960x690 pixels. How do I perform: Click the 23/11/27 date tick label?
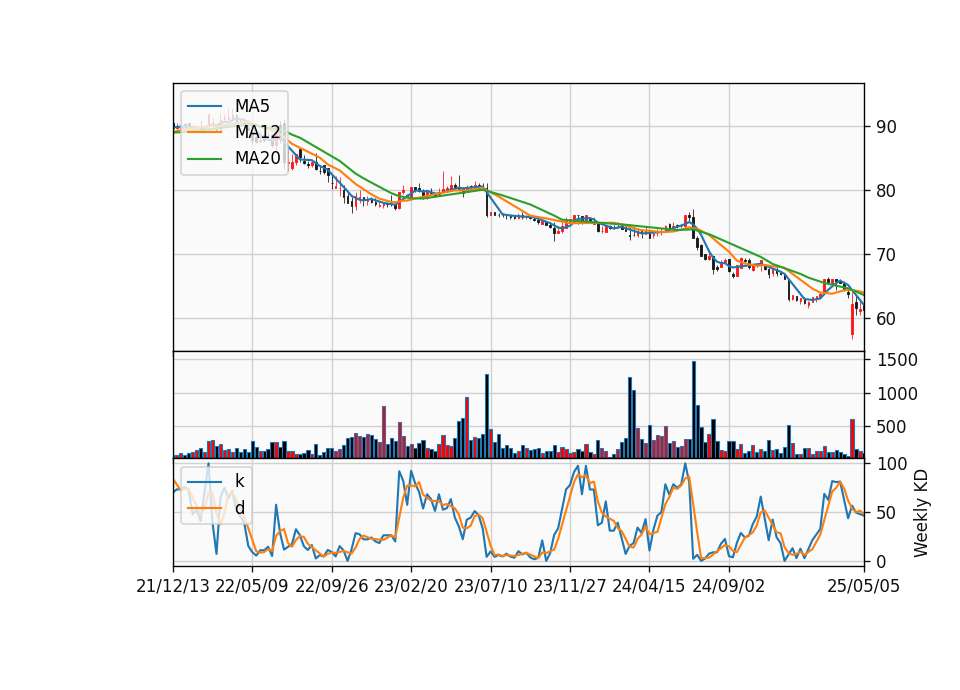[569, 586]
